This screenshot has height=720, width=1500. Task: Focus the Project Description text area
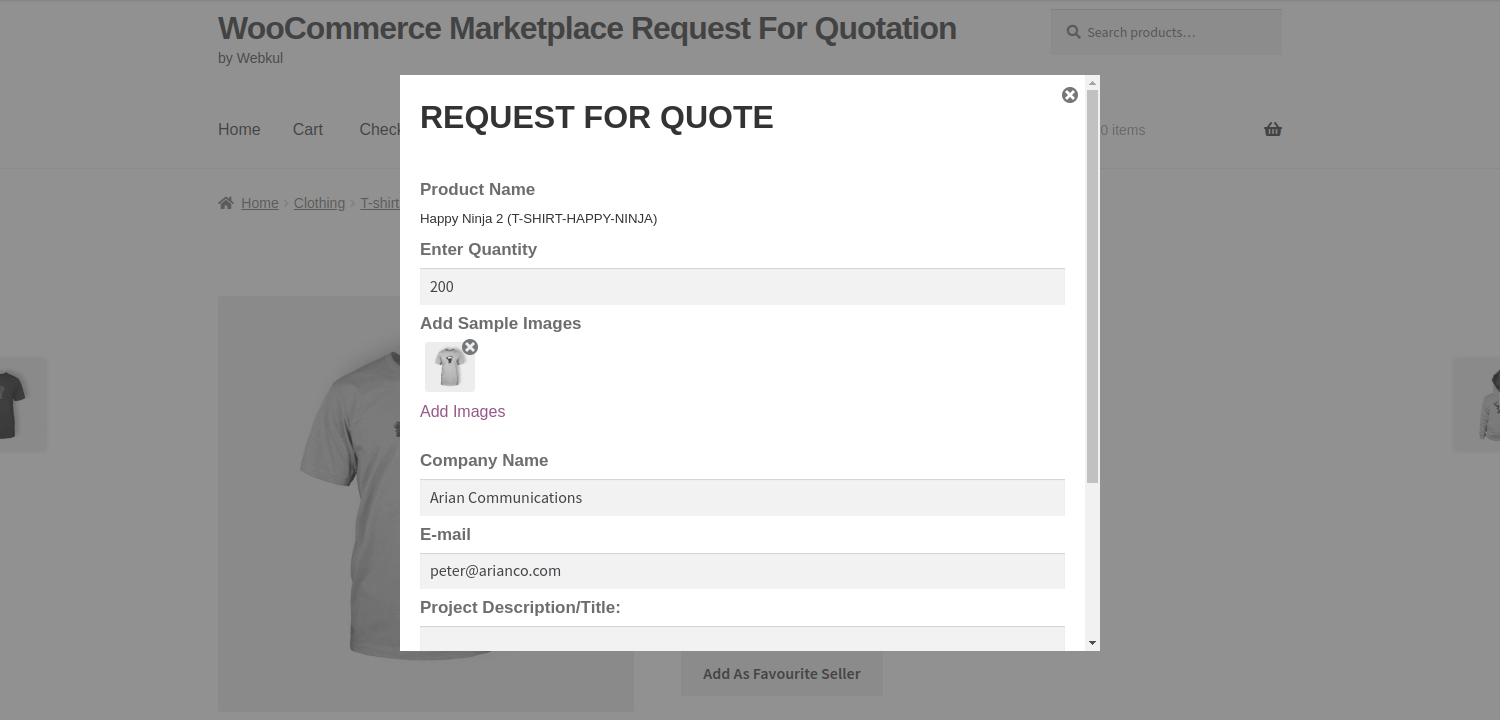[742, 640]
